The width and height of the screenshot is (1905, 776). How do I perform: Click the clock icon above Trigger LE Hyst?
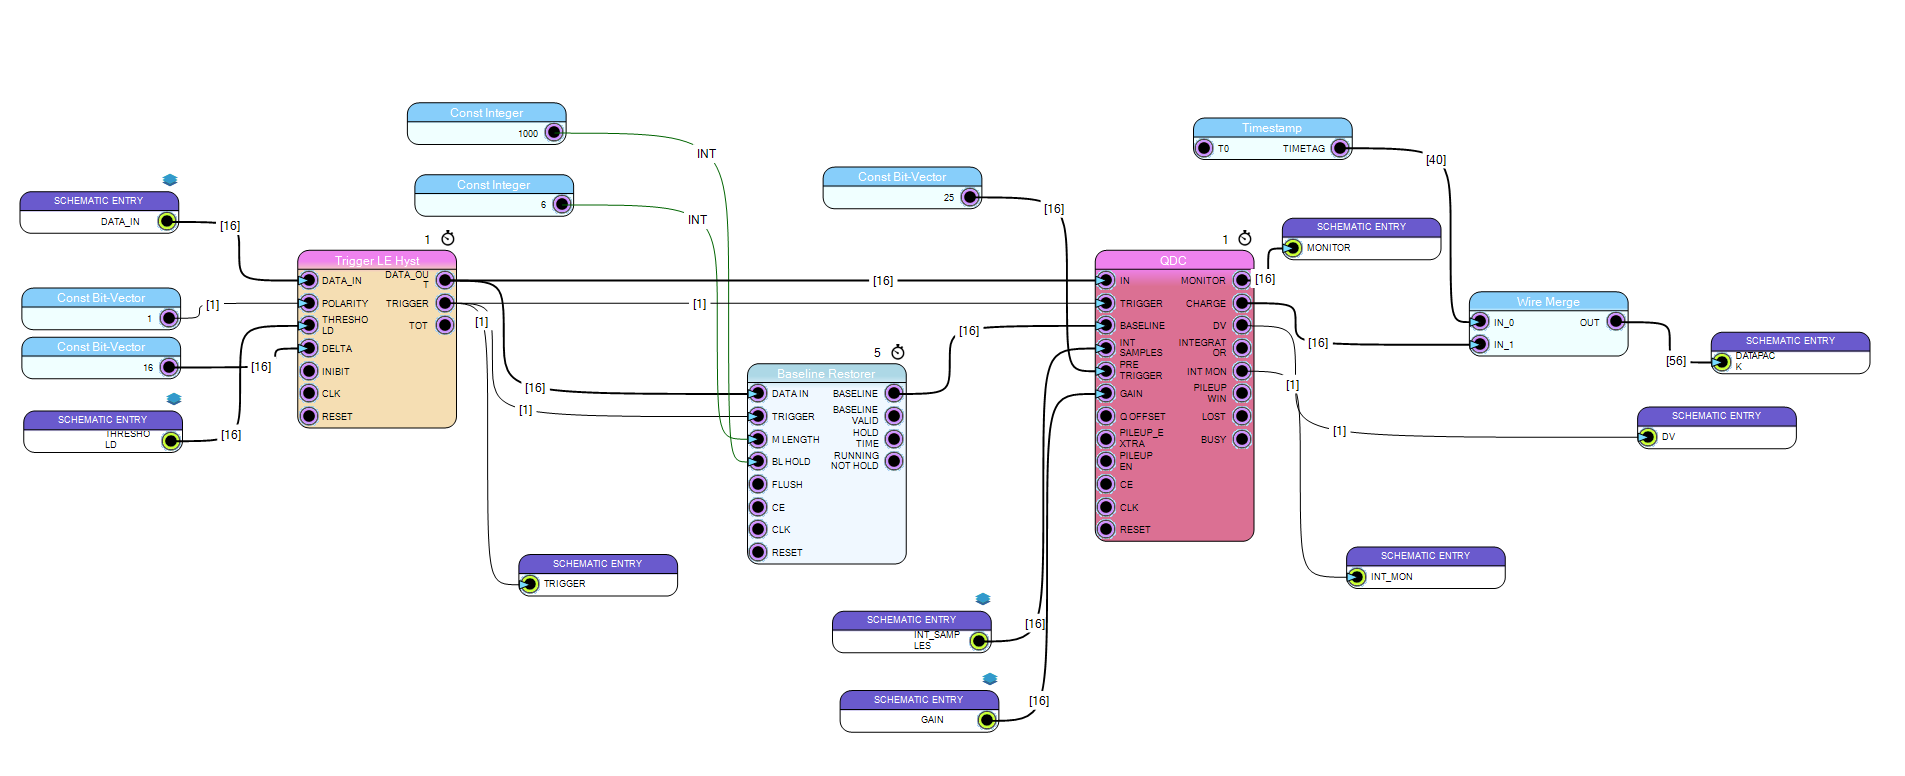[448, 238]
